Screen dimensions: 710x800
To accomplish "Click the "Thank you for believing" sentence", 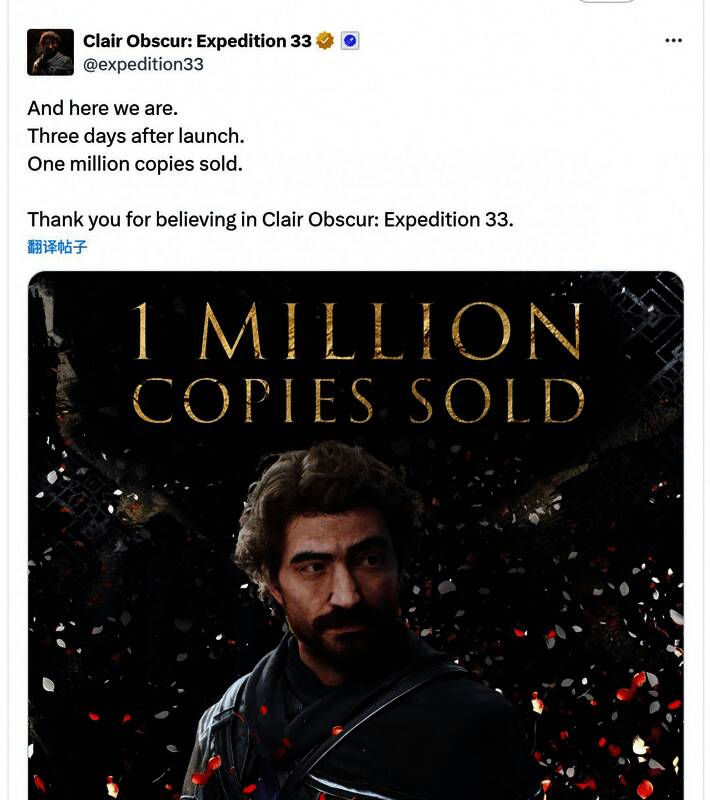I will click(270, 219).
